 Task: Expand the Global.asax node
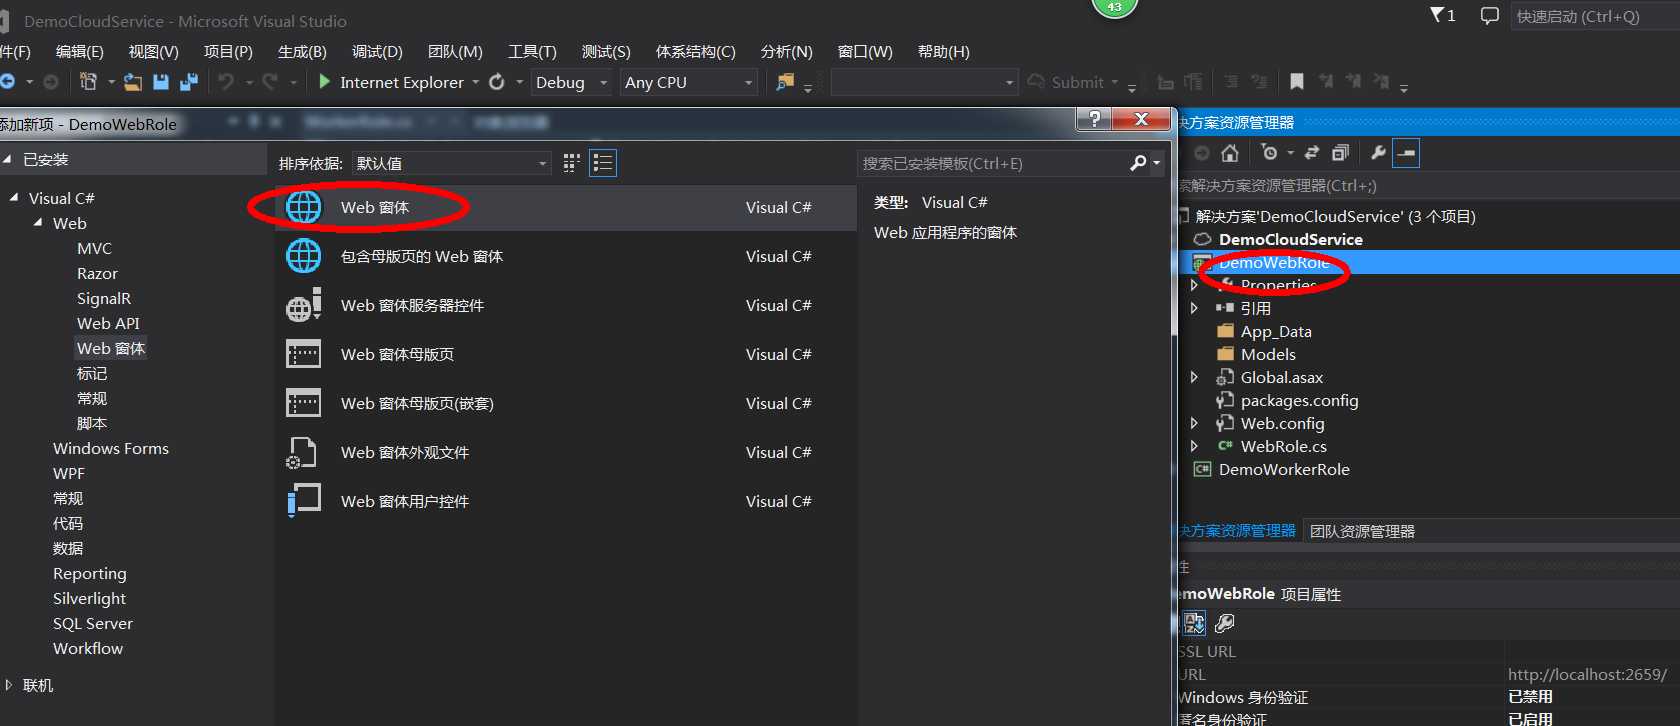(1194, 377)
